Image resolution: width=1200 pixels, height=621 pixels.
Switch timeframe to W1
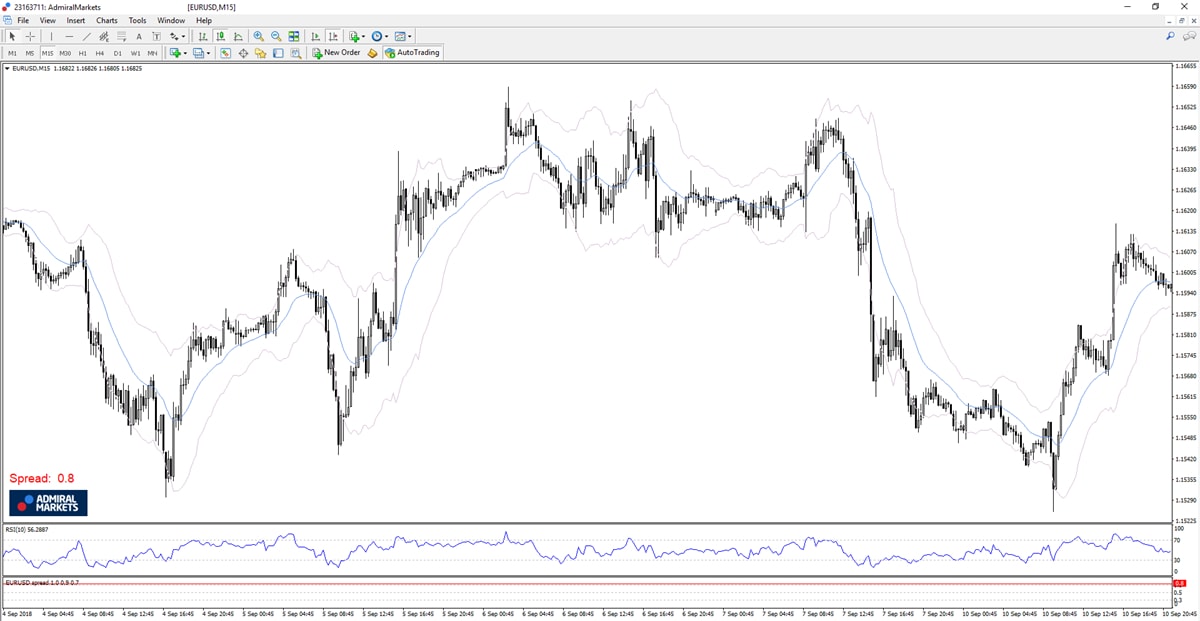(135, 53)
